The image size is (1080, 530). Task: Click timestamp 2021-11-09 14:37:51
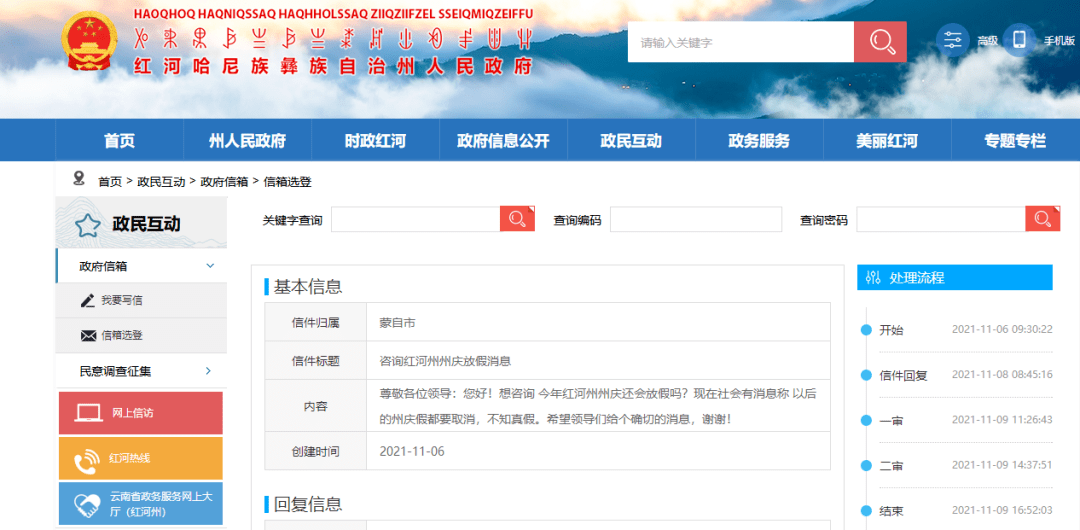click(x=1002, y=465)
